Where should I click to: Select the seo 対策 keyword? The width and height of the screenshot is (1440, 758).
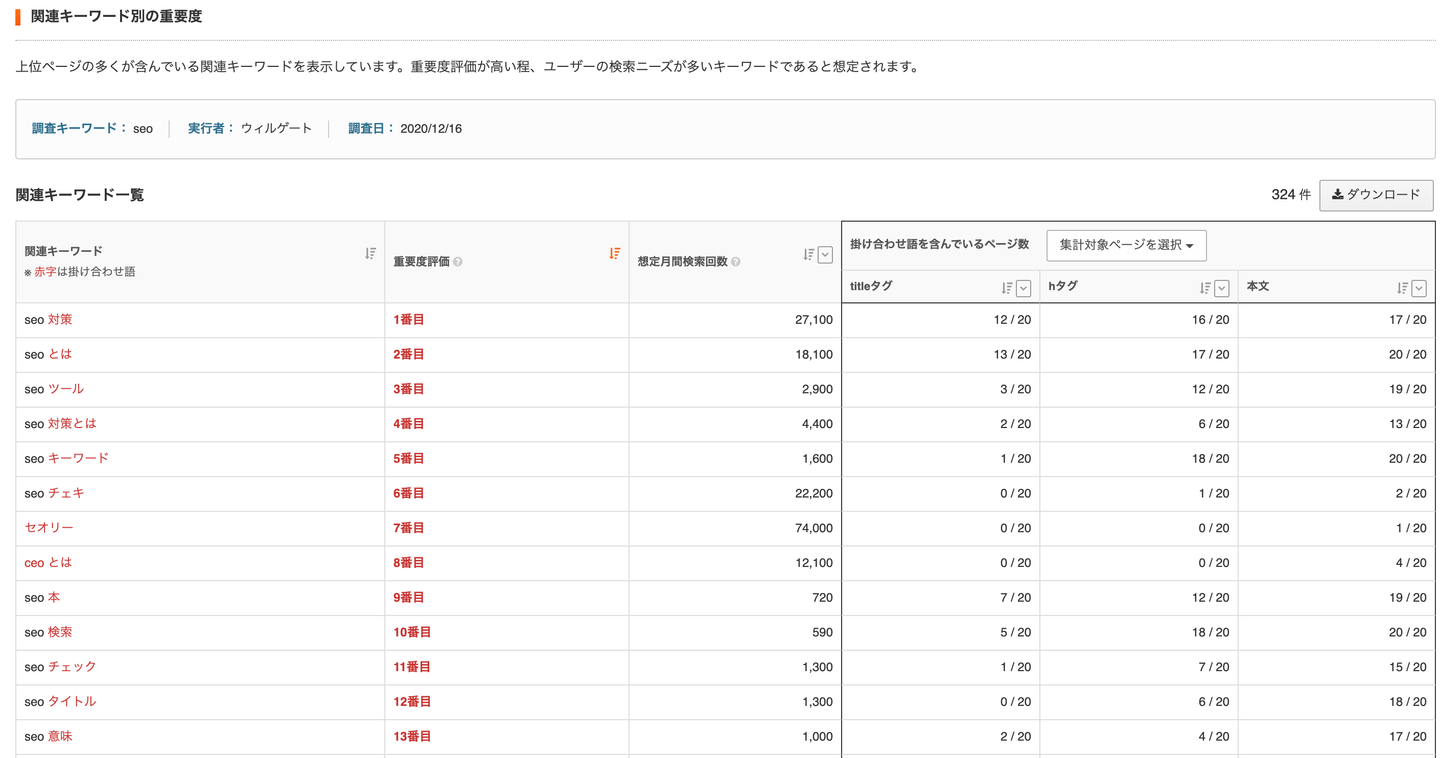[x=49, y=320]
